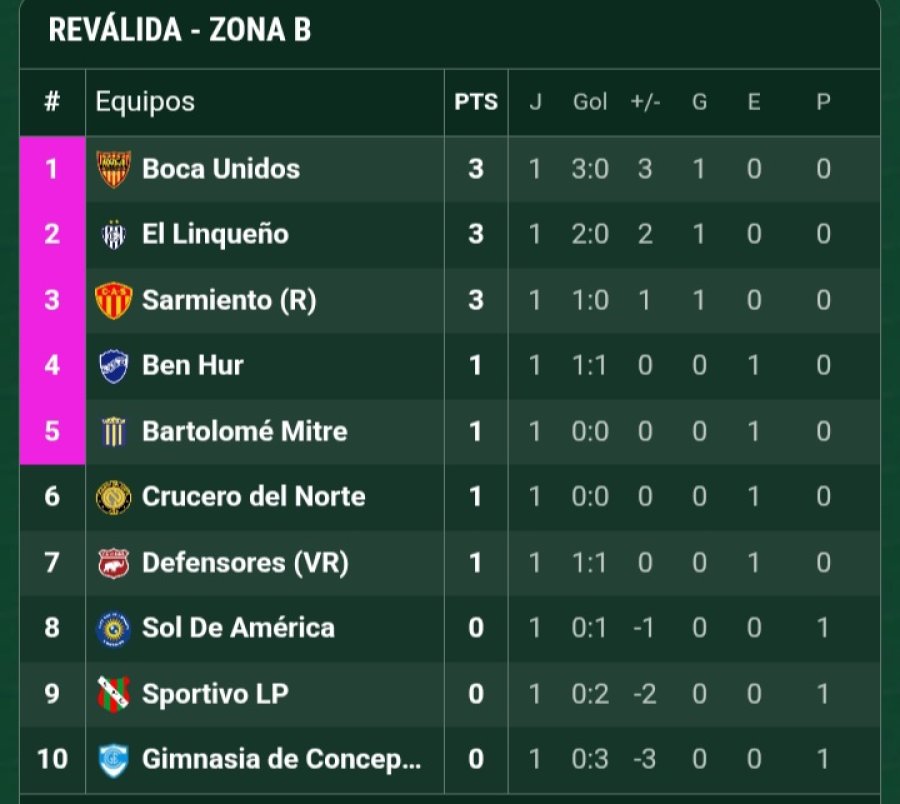
Task: Click the pink position 5 badge
Action: pyautogui.click(x=52, y=432)
